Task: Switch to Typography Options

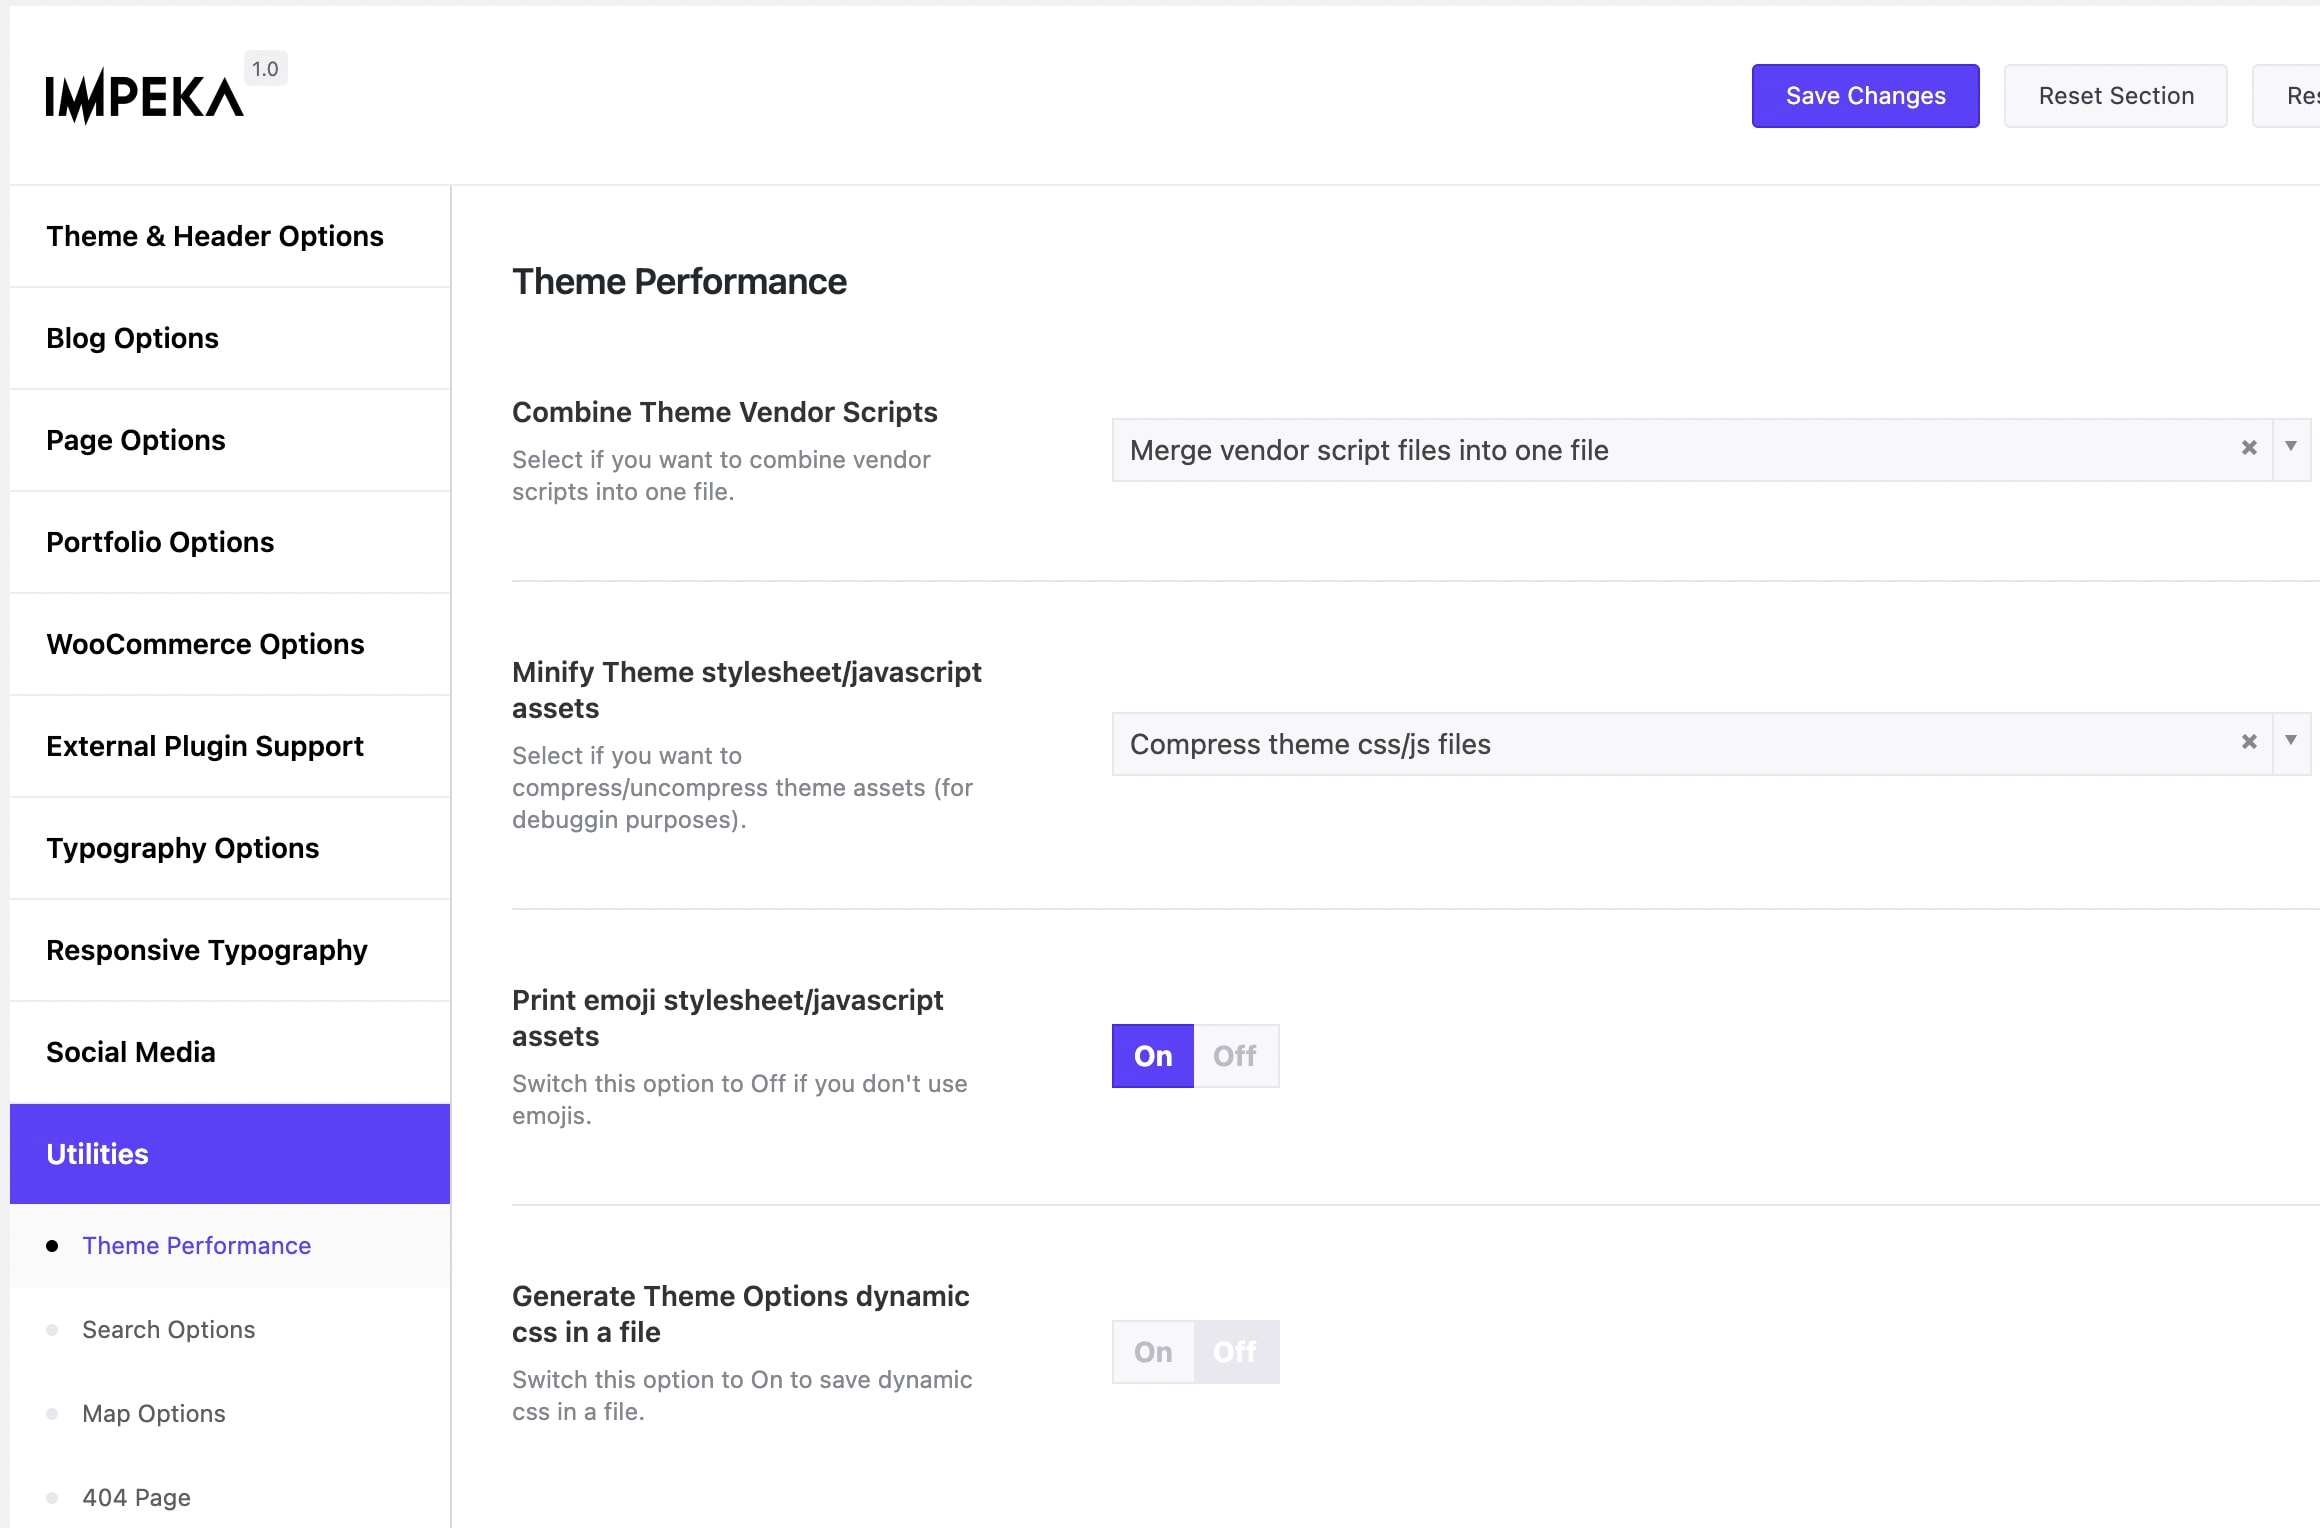Action: 182,848
